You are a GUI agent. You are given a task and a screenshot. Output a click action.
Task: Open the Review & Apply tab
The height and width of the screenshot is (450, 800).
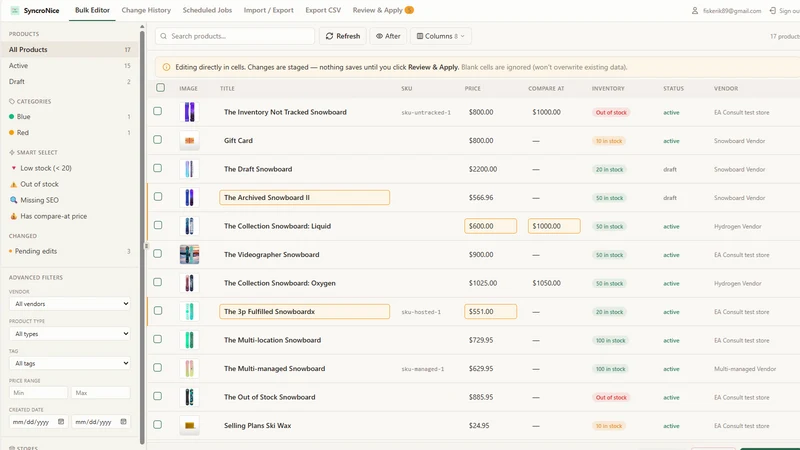[x=383, y=10]
